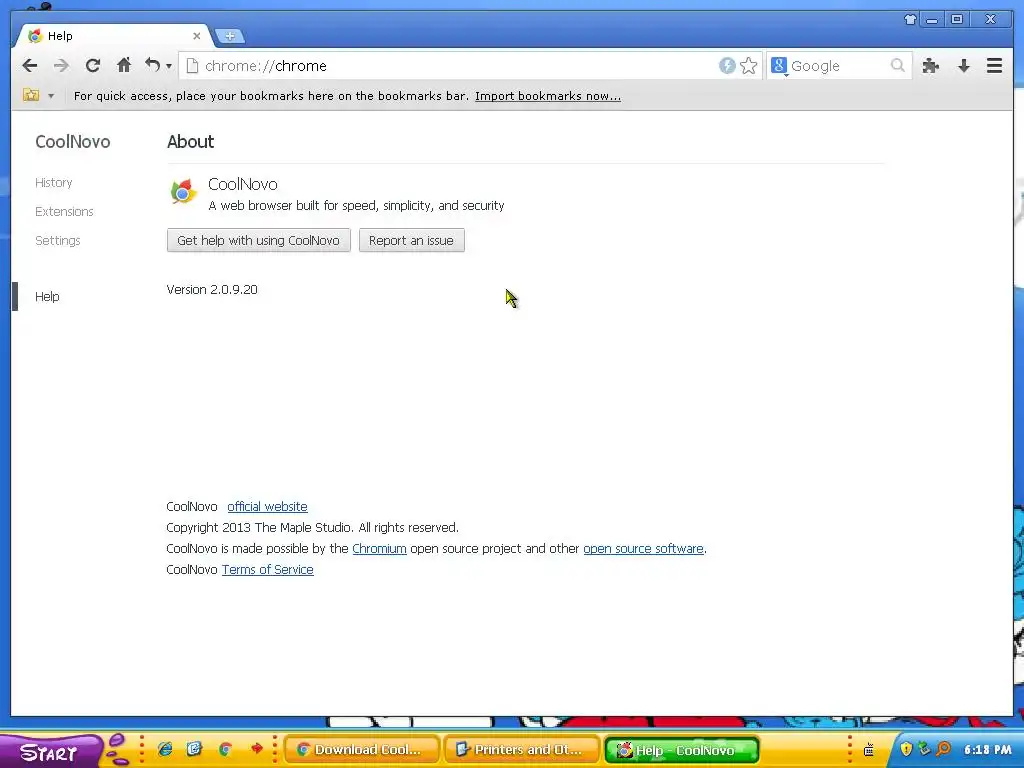Click the 6:18 PM clock

pyautogui.click(x=987, y=750)
